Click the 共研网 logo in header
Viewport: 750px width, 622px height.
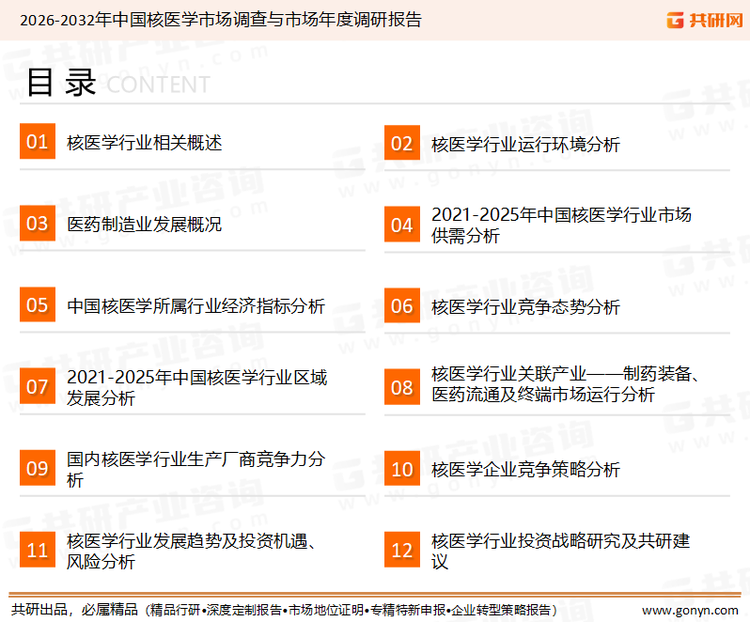(705, 20)
